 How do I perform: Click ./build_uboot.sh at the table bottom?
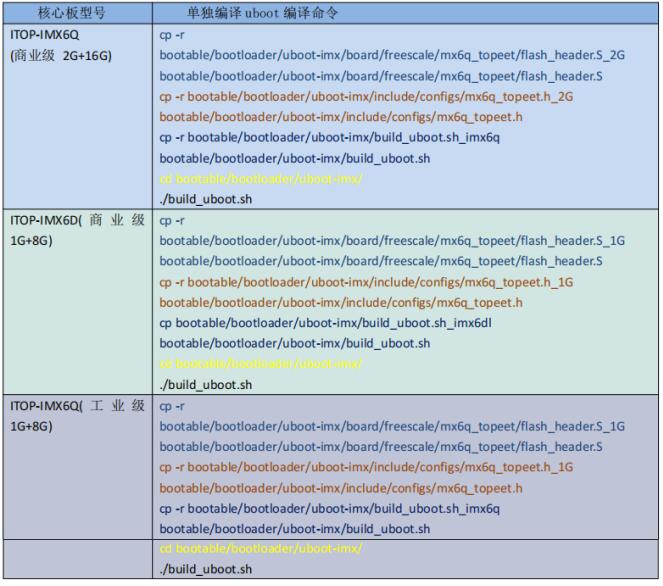(x=206, y=570)
